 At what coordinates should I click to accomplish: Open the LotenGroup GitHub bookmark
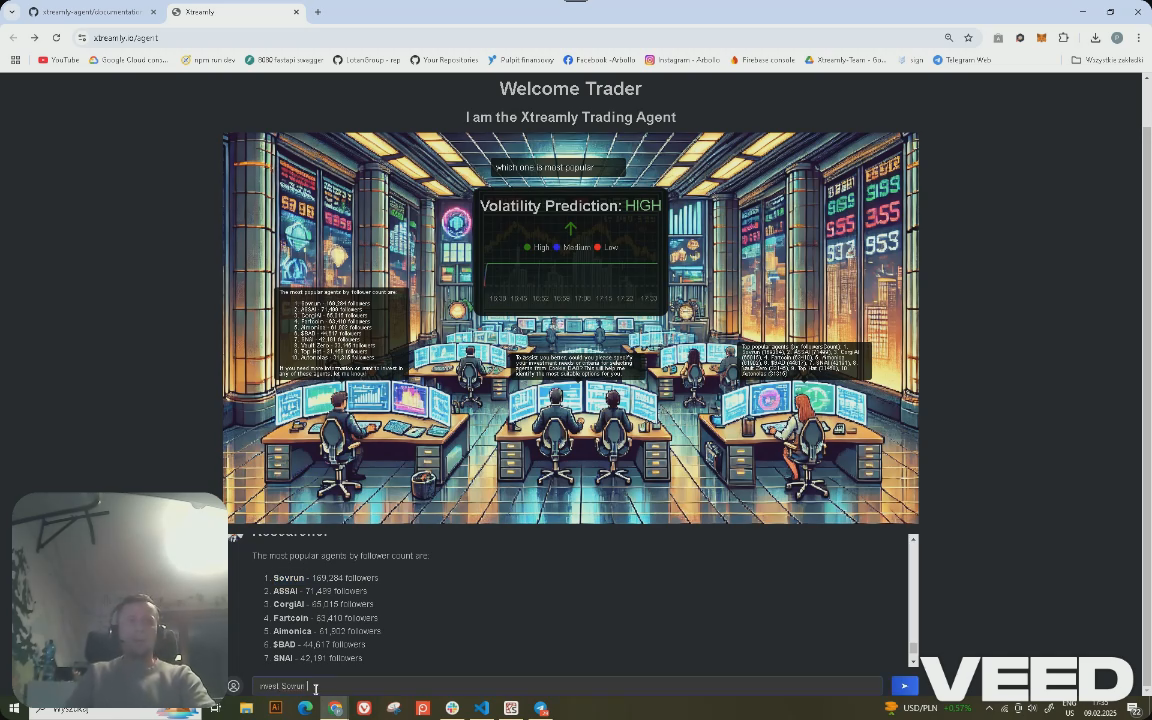(367, 60)
